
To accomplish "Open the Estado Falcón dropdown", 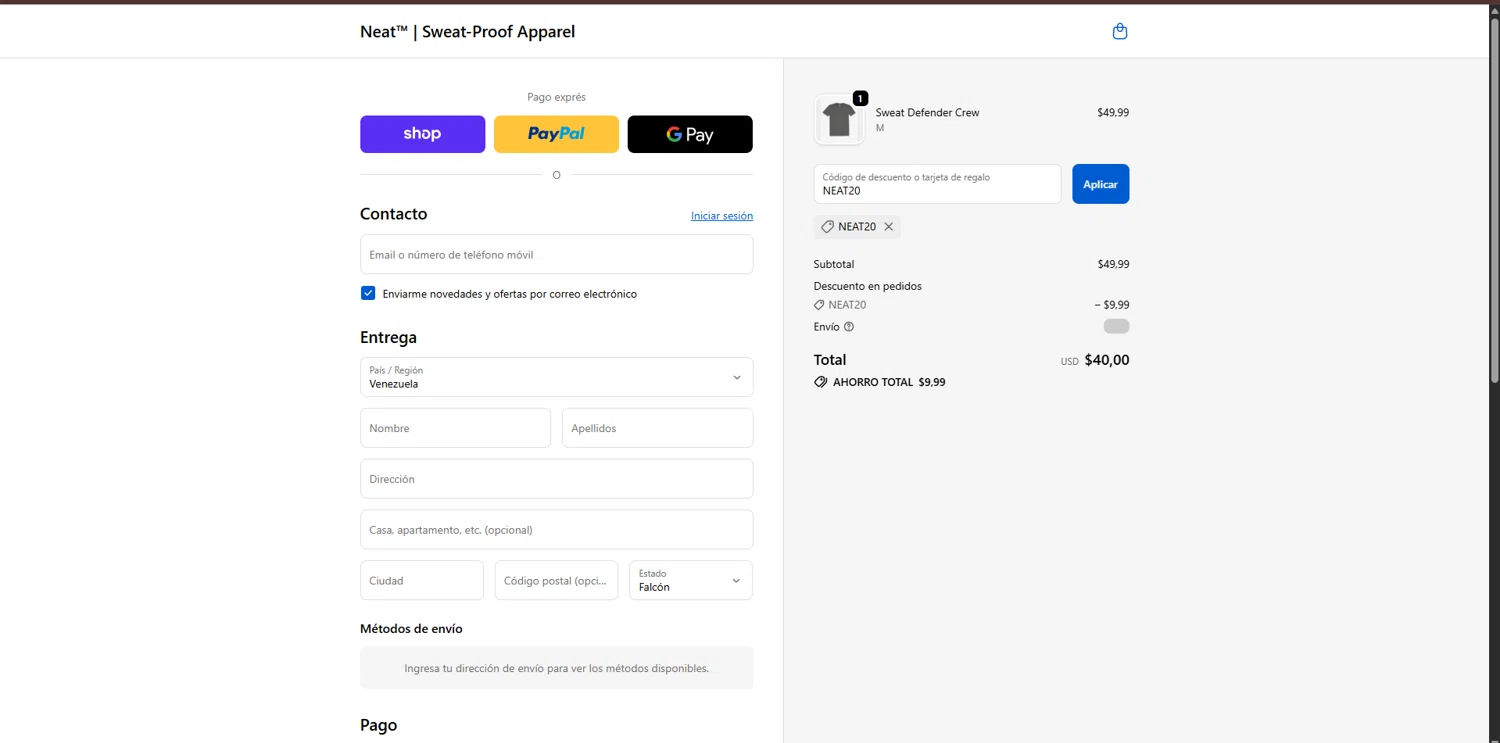I will [x=691, y=580].
